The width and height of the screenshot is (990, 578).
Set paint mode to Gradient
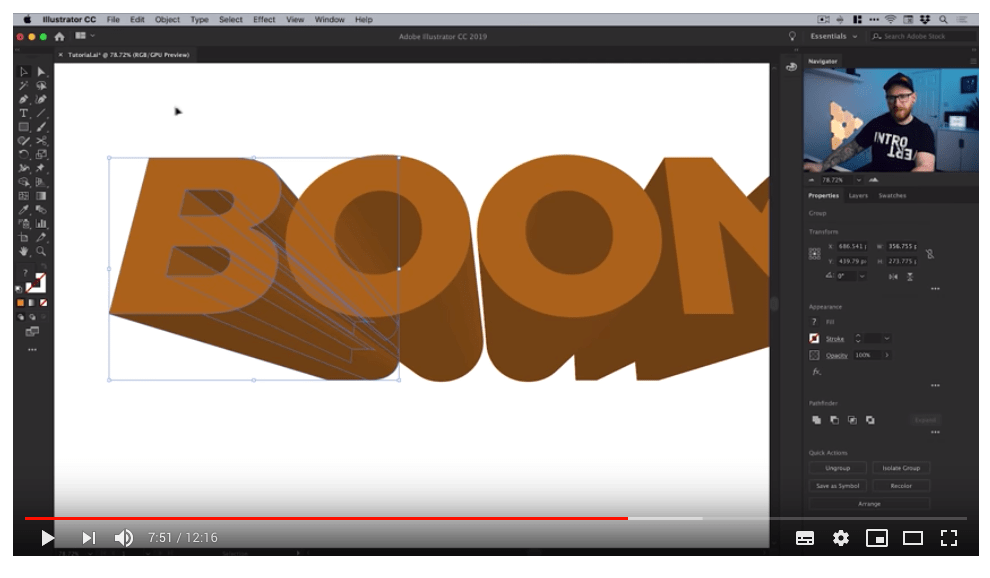[32, 303]
